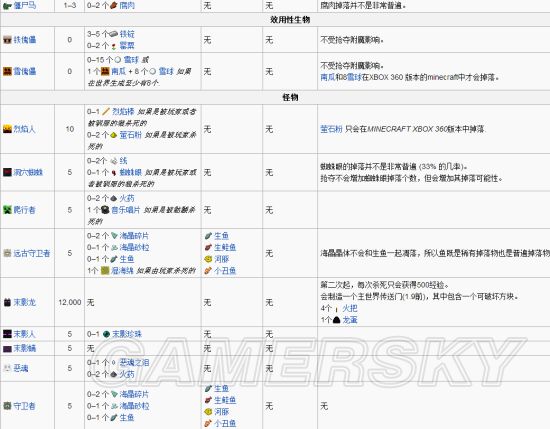
Task: Click the Blaze mob icon
Action: coord(7,129)
